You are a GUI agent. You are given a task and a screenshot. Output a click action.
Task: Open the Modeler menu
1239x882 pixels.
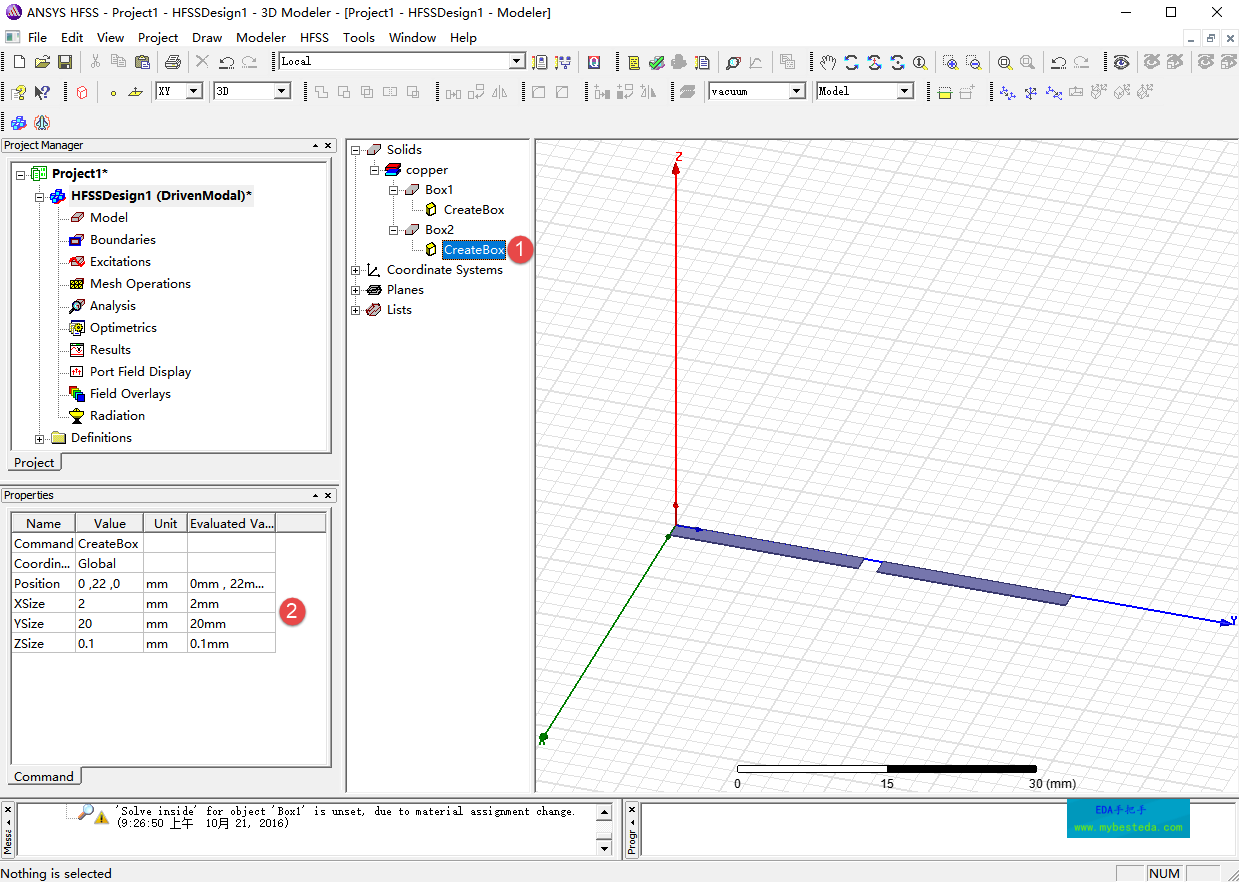[261, 37]
